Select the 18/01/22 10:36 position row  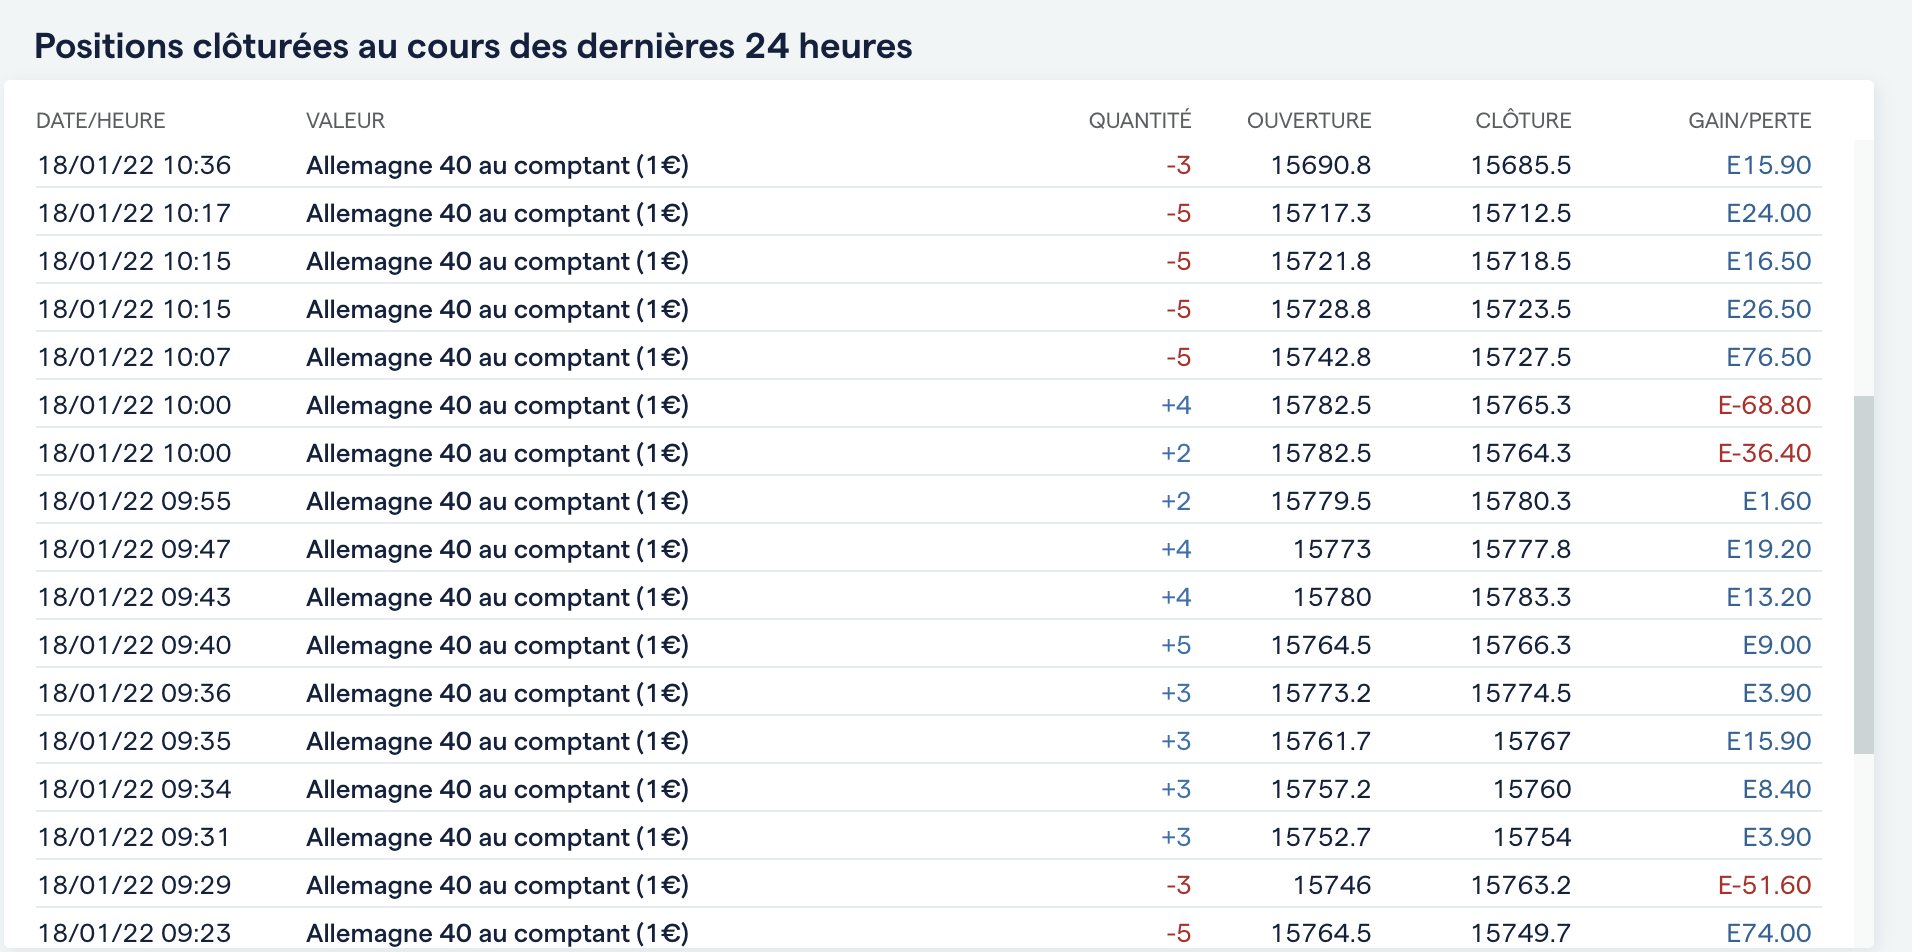click(928, 165)
